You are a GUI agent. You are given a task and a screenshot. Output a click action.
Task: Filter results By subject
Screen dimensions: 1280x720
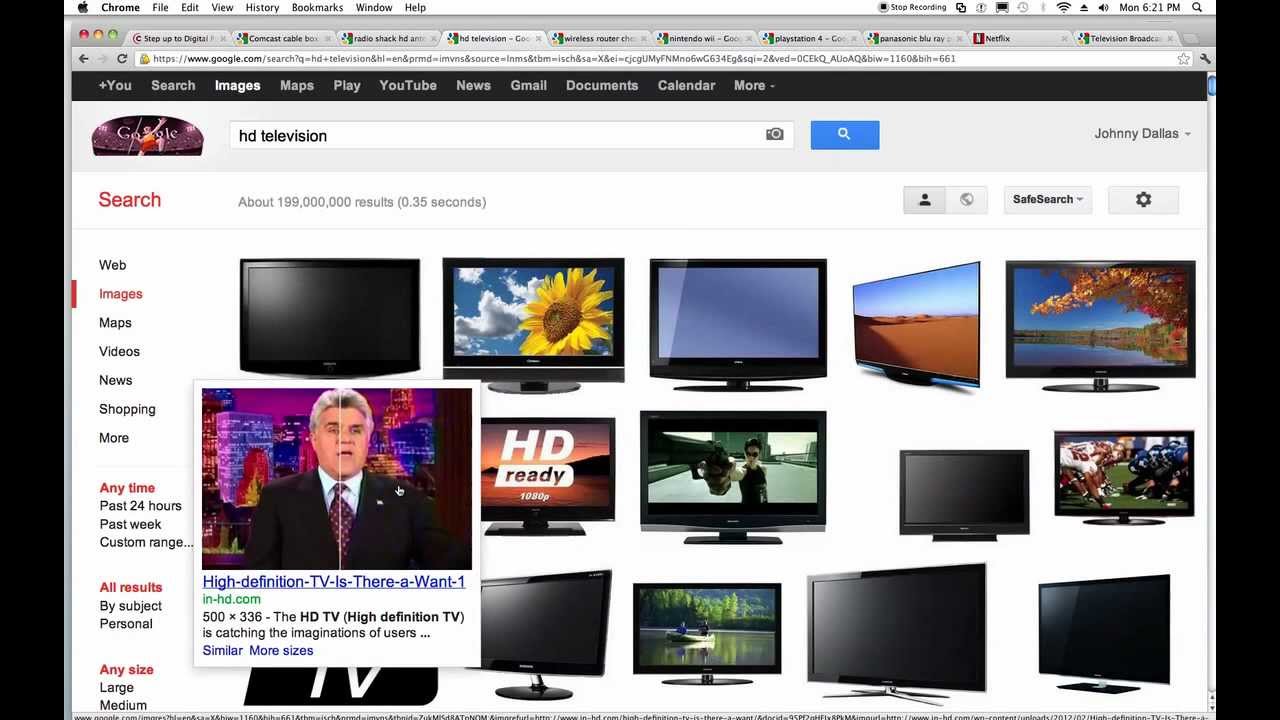tap(130, 606)
